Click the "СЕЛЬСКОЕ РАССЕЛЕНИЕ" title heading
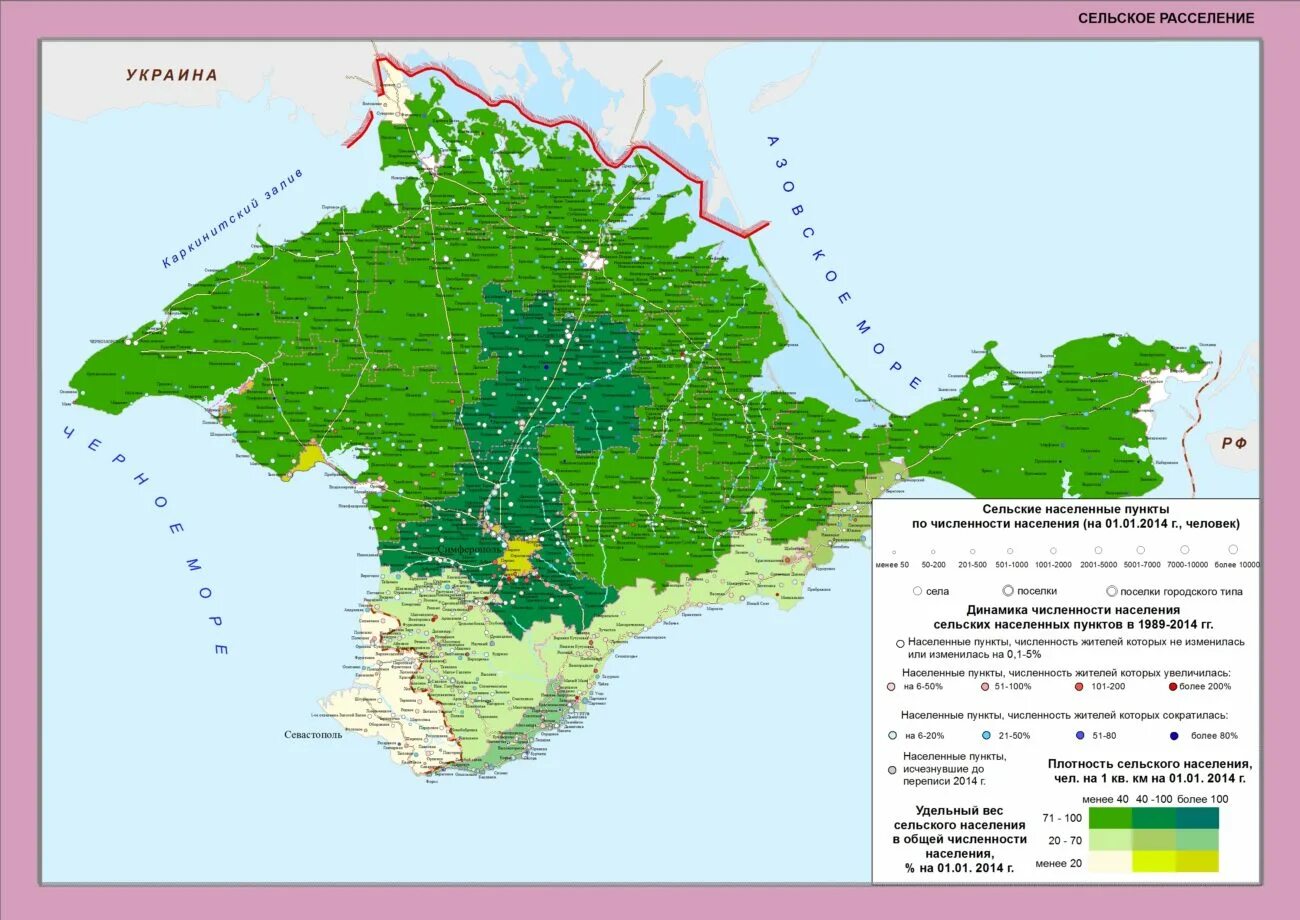1300x920 pixels. pyautogui.click(x=1166, y=17)
